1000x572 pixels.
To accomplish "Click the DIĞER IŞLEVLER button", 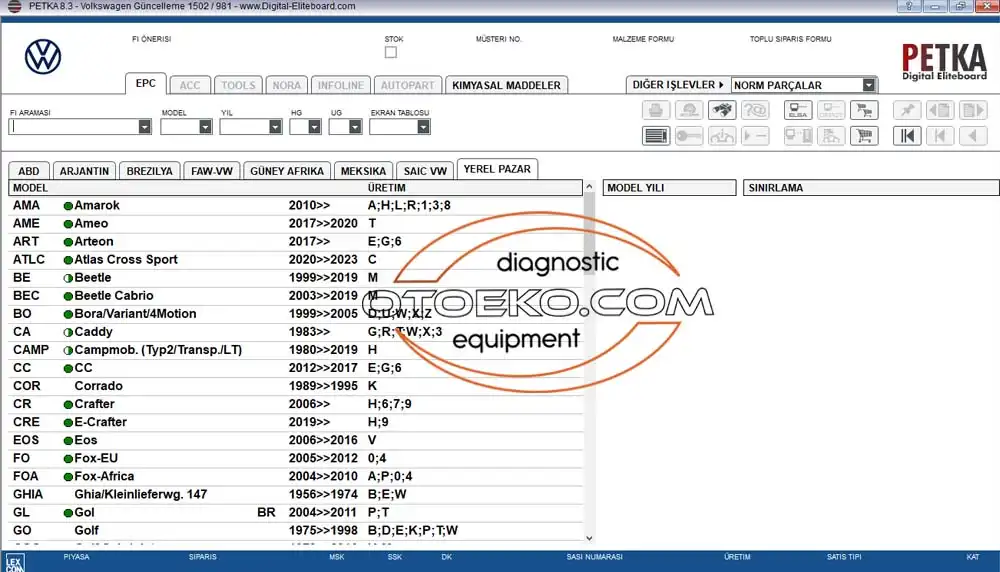I will (678, 85).
